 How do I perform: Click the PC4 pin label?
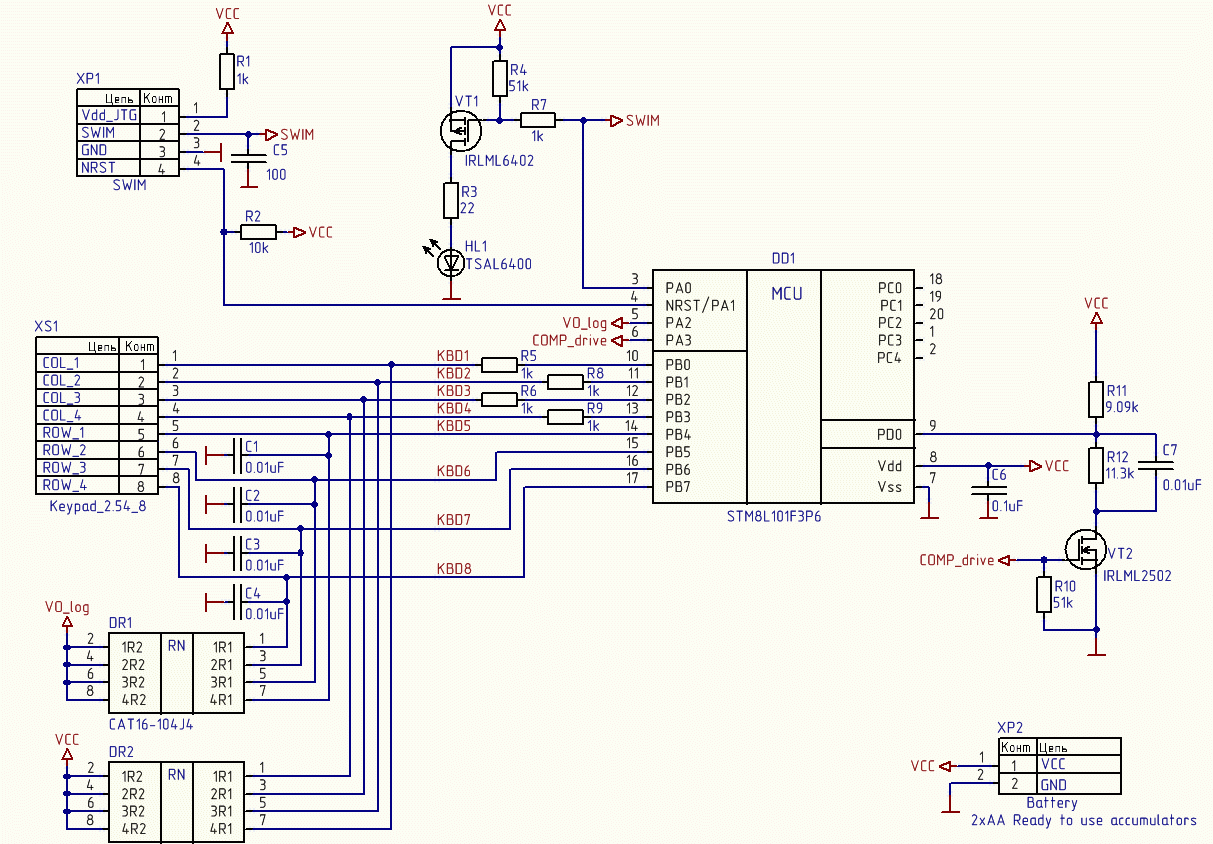point(890,357)
